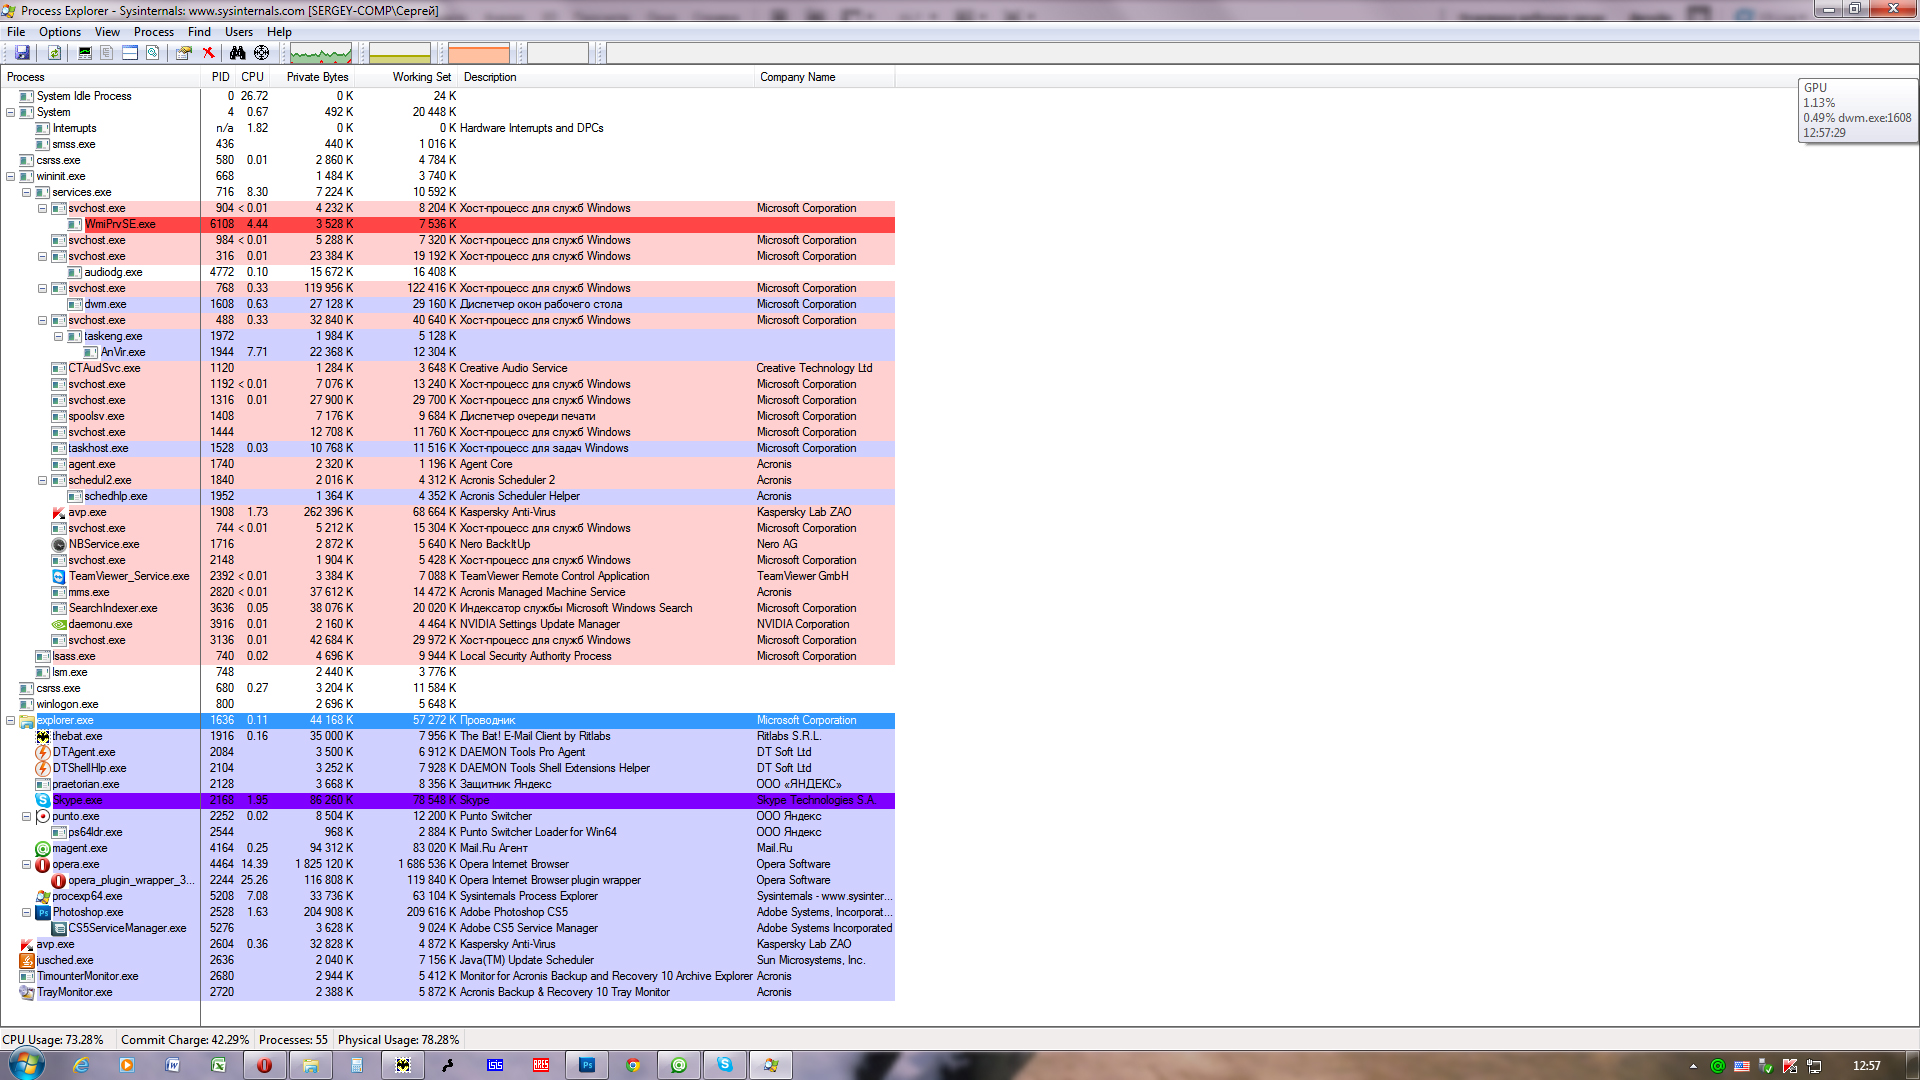Click the View DLLs/Handles toolbar icon
The width and height of the screenshot is (1920, 1080).
pos(153,53)
